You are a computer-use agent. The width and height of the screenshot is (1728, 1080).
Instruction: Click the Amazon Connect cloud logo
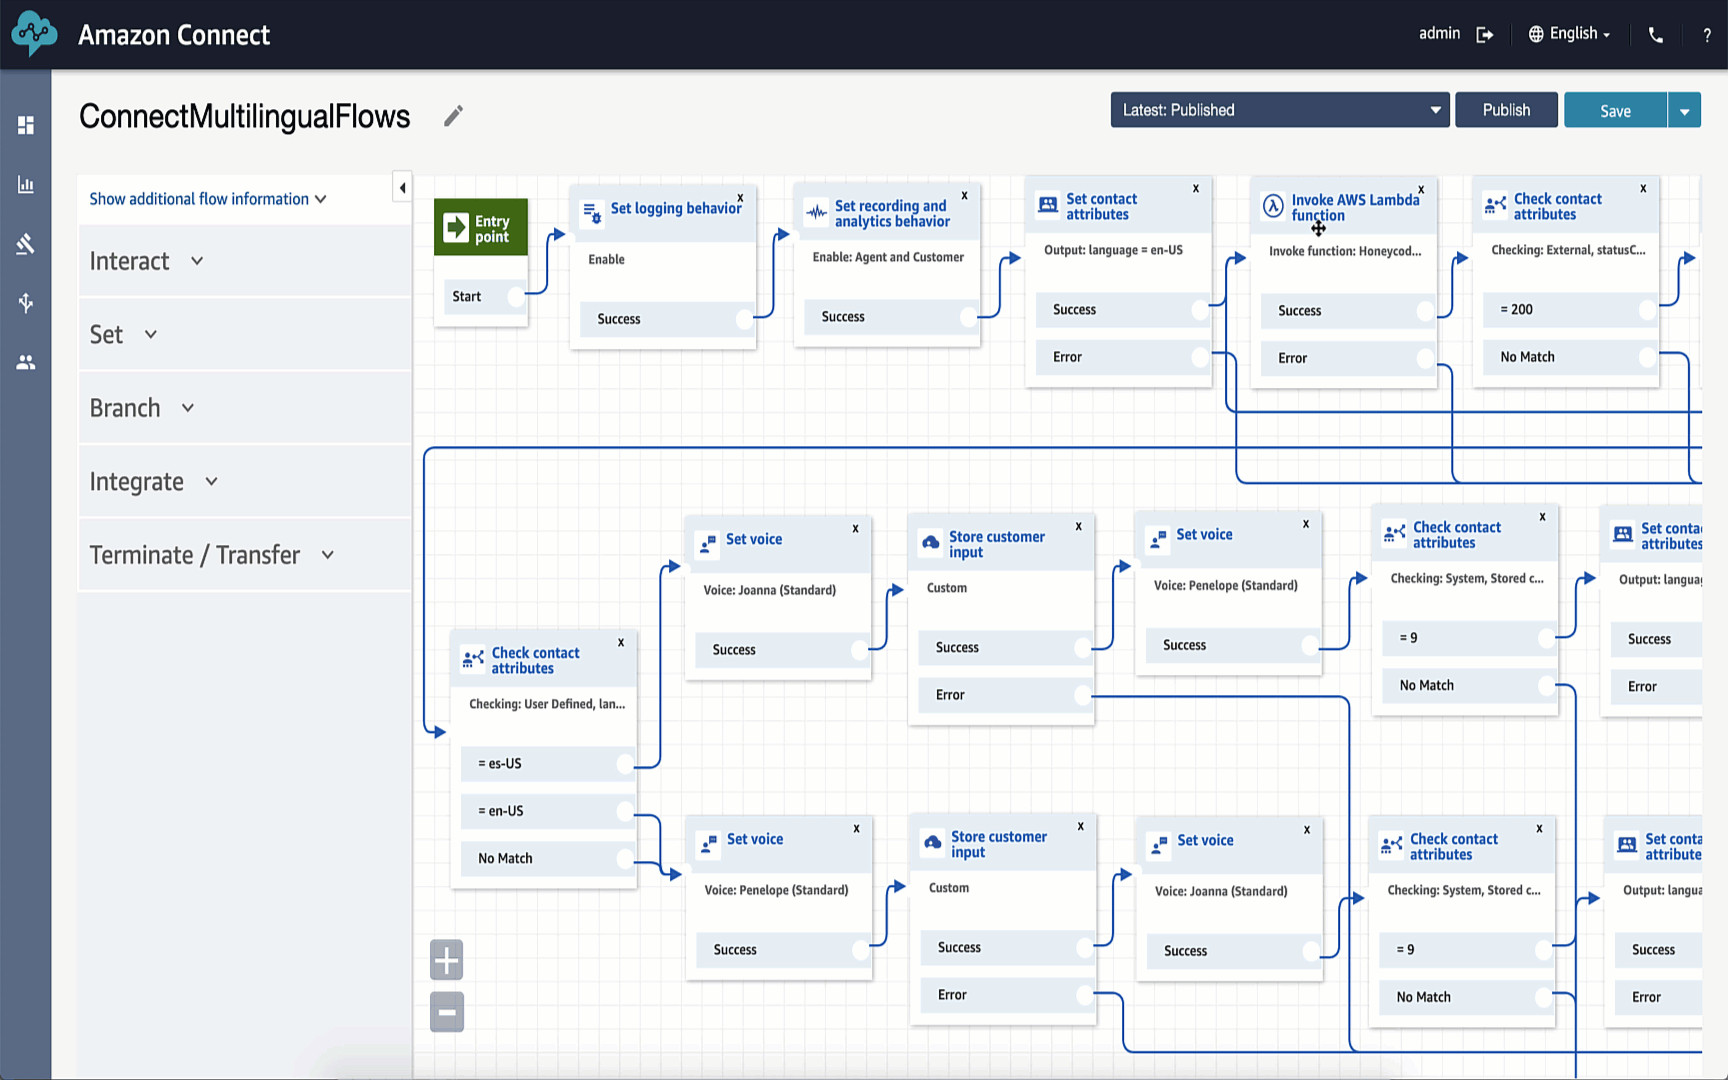[x=35, y=34]
